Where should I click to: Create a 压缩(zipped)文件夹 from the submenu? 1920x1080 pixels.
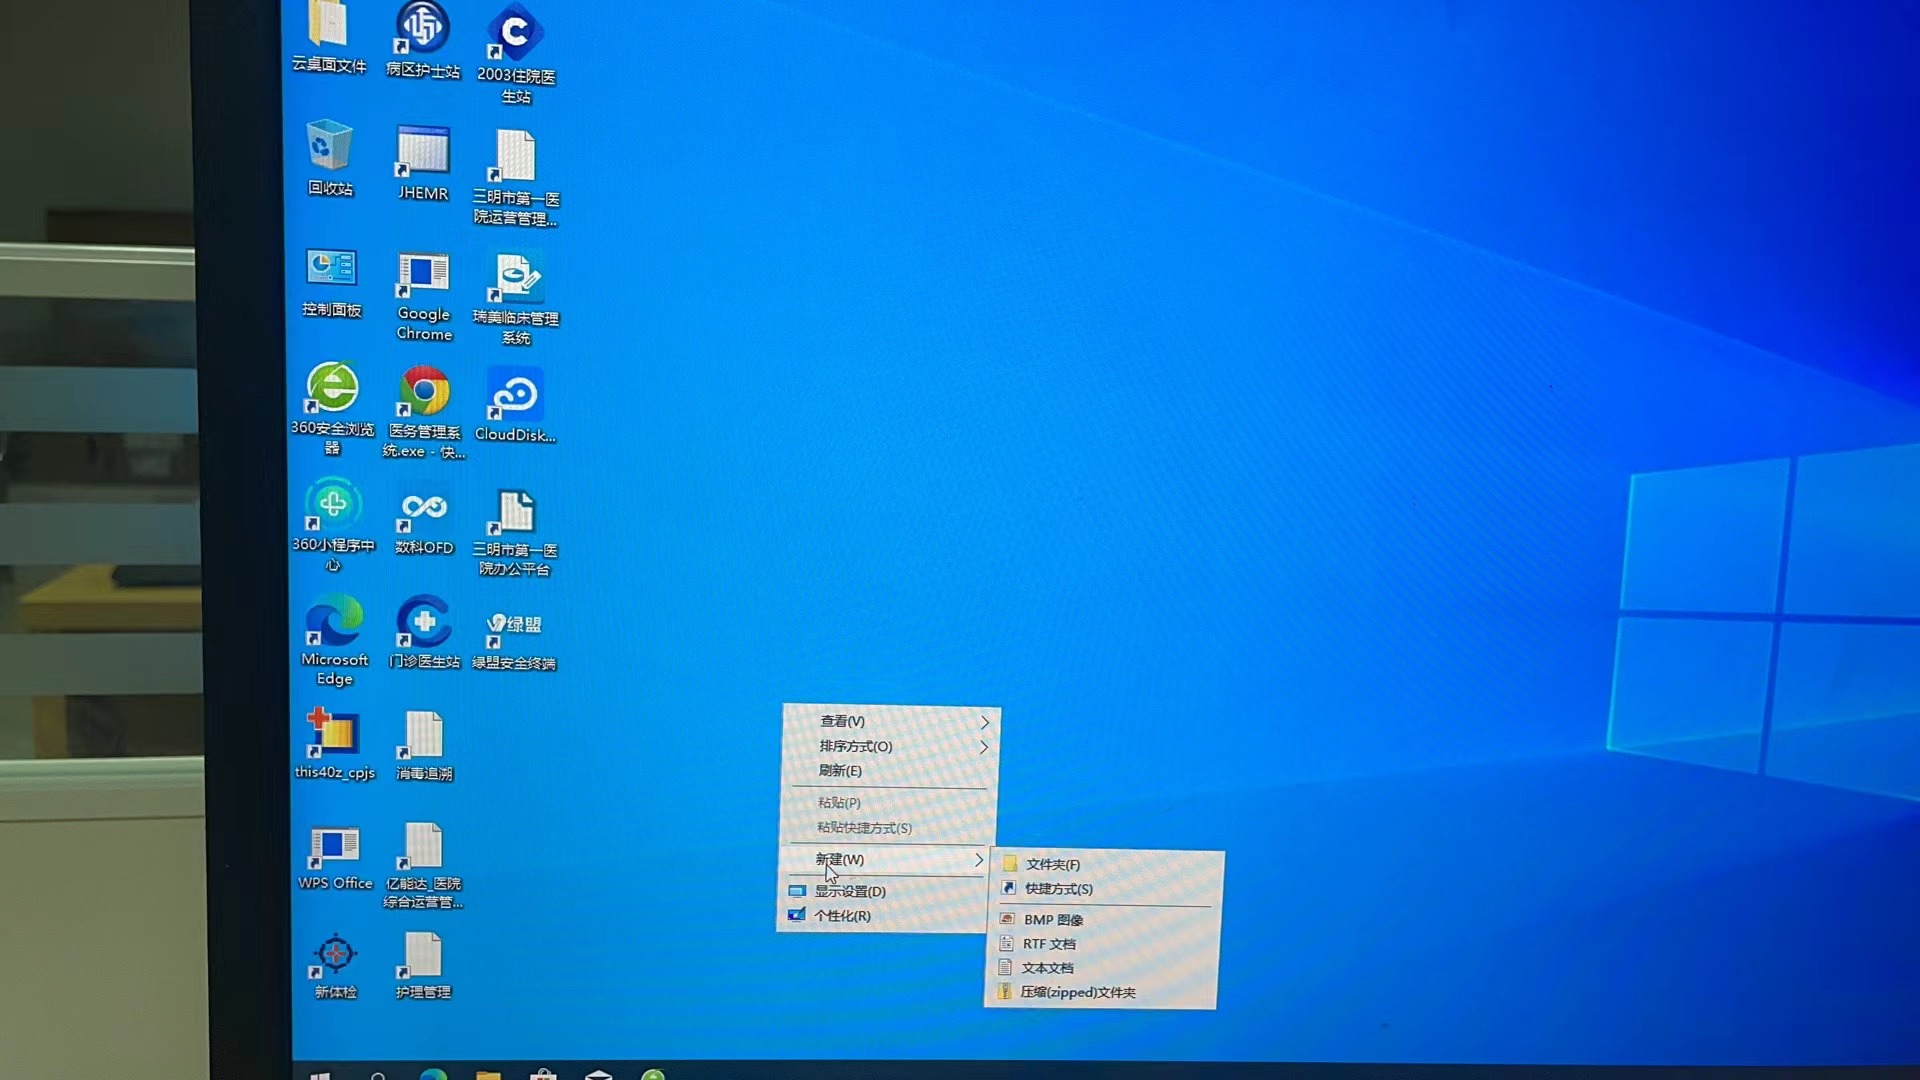1077,993
